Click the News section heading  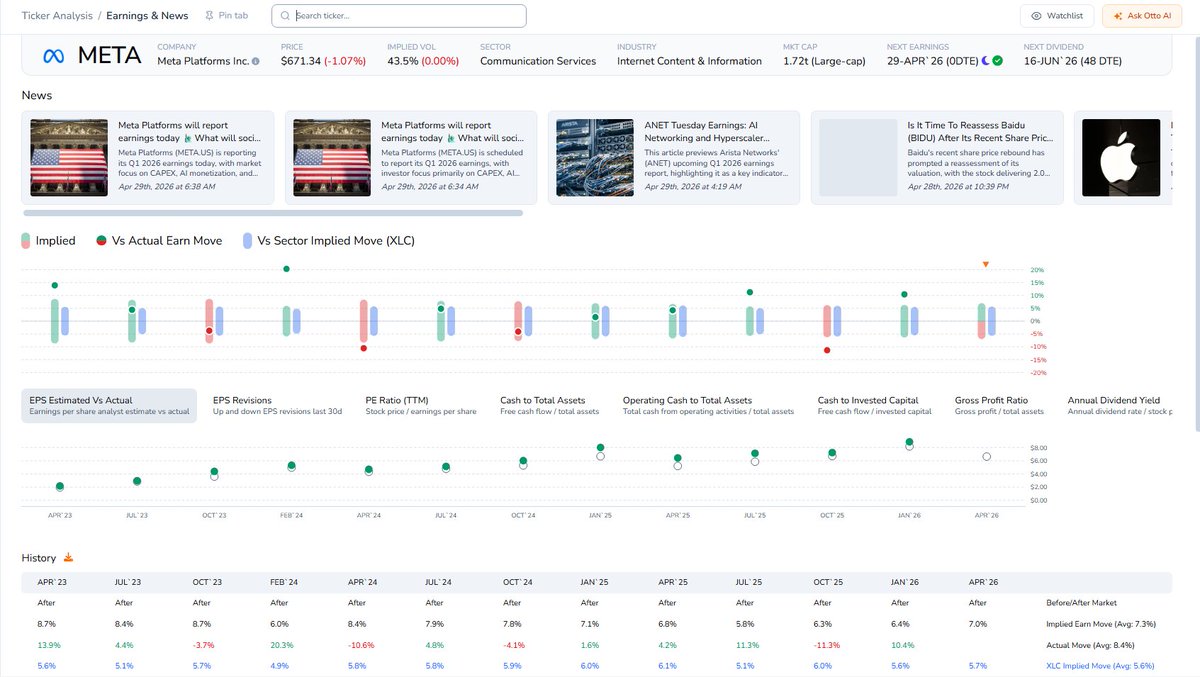click(37, 96)
